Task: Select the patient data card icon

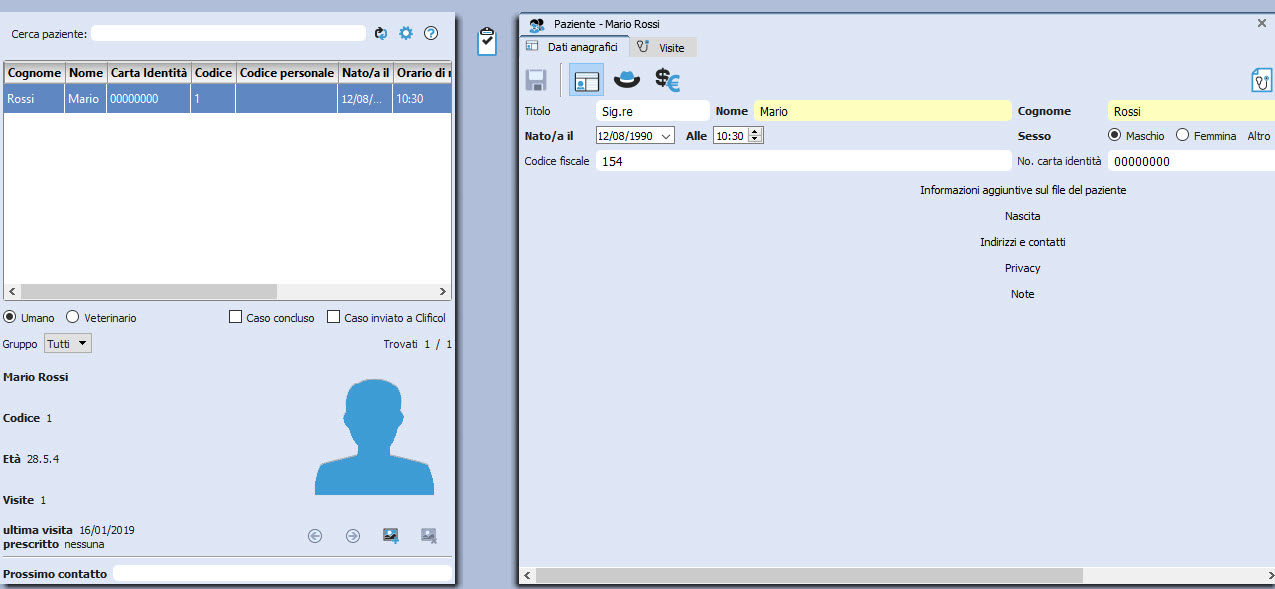Action: click(587, 80)
